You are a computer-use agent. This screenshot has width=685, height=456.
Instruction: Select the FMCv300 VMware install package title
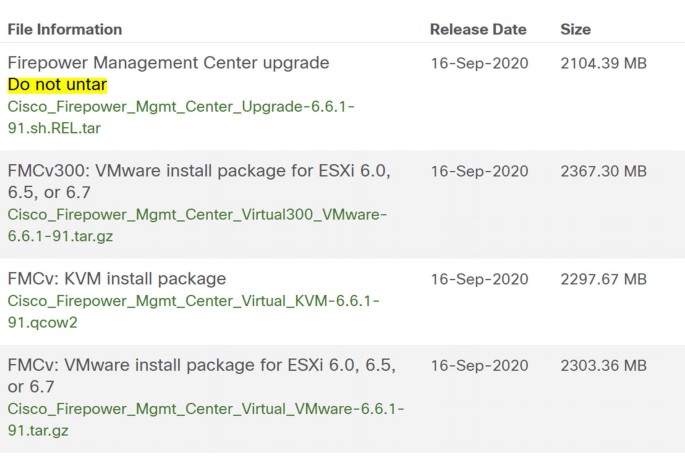point(199,181)
